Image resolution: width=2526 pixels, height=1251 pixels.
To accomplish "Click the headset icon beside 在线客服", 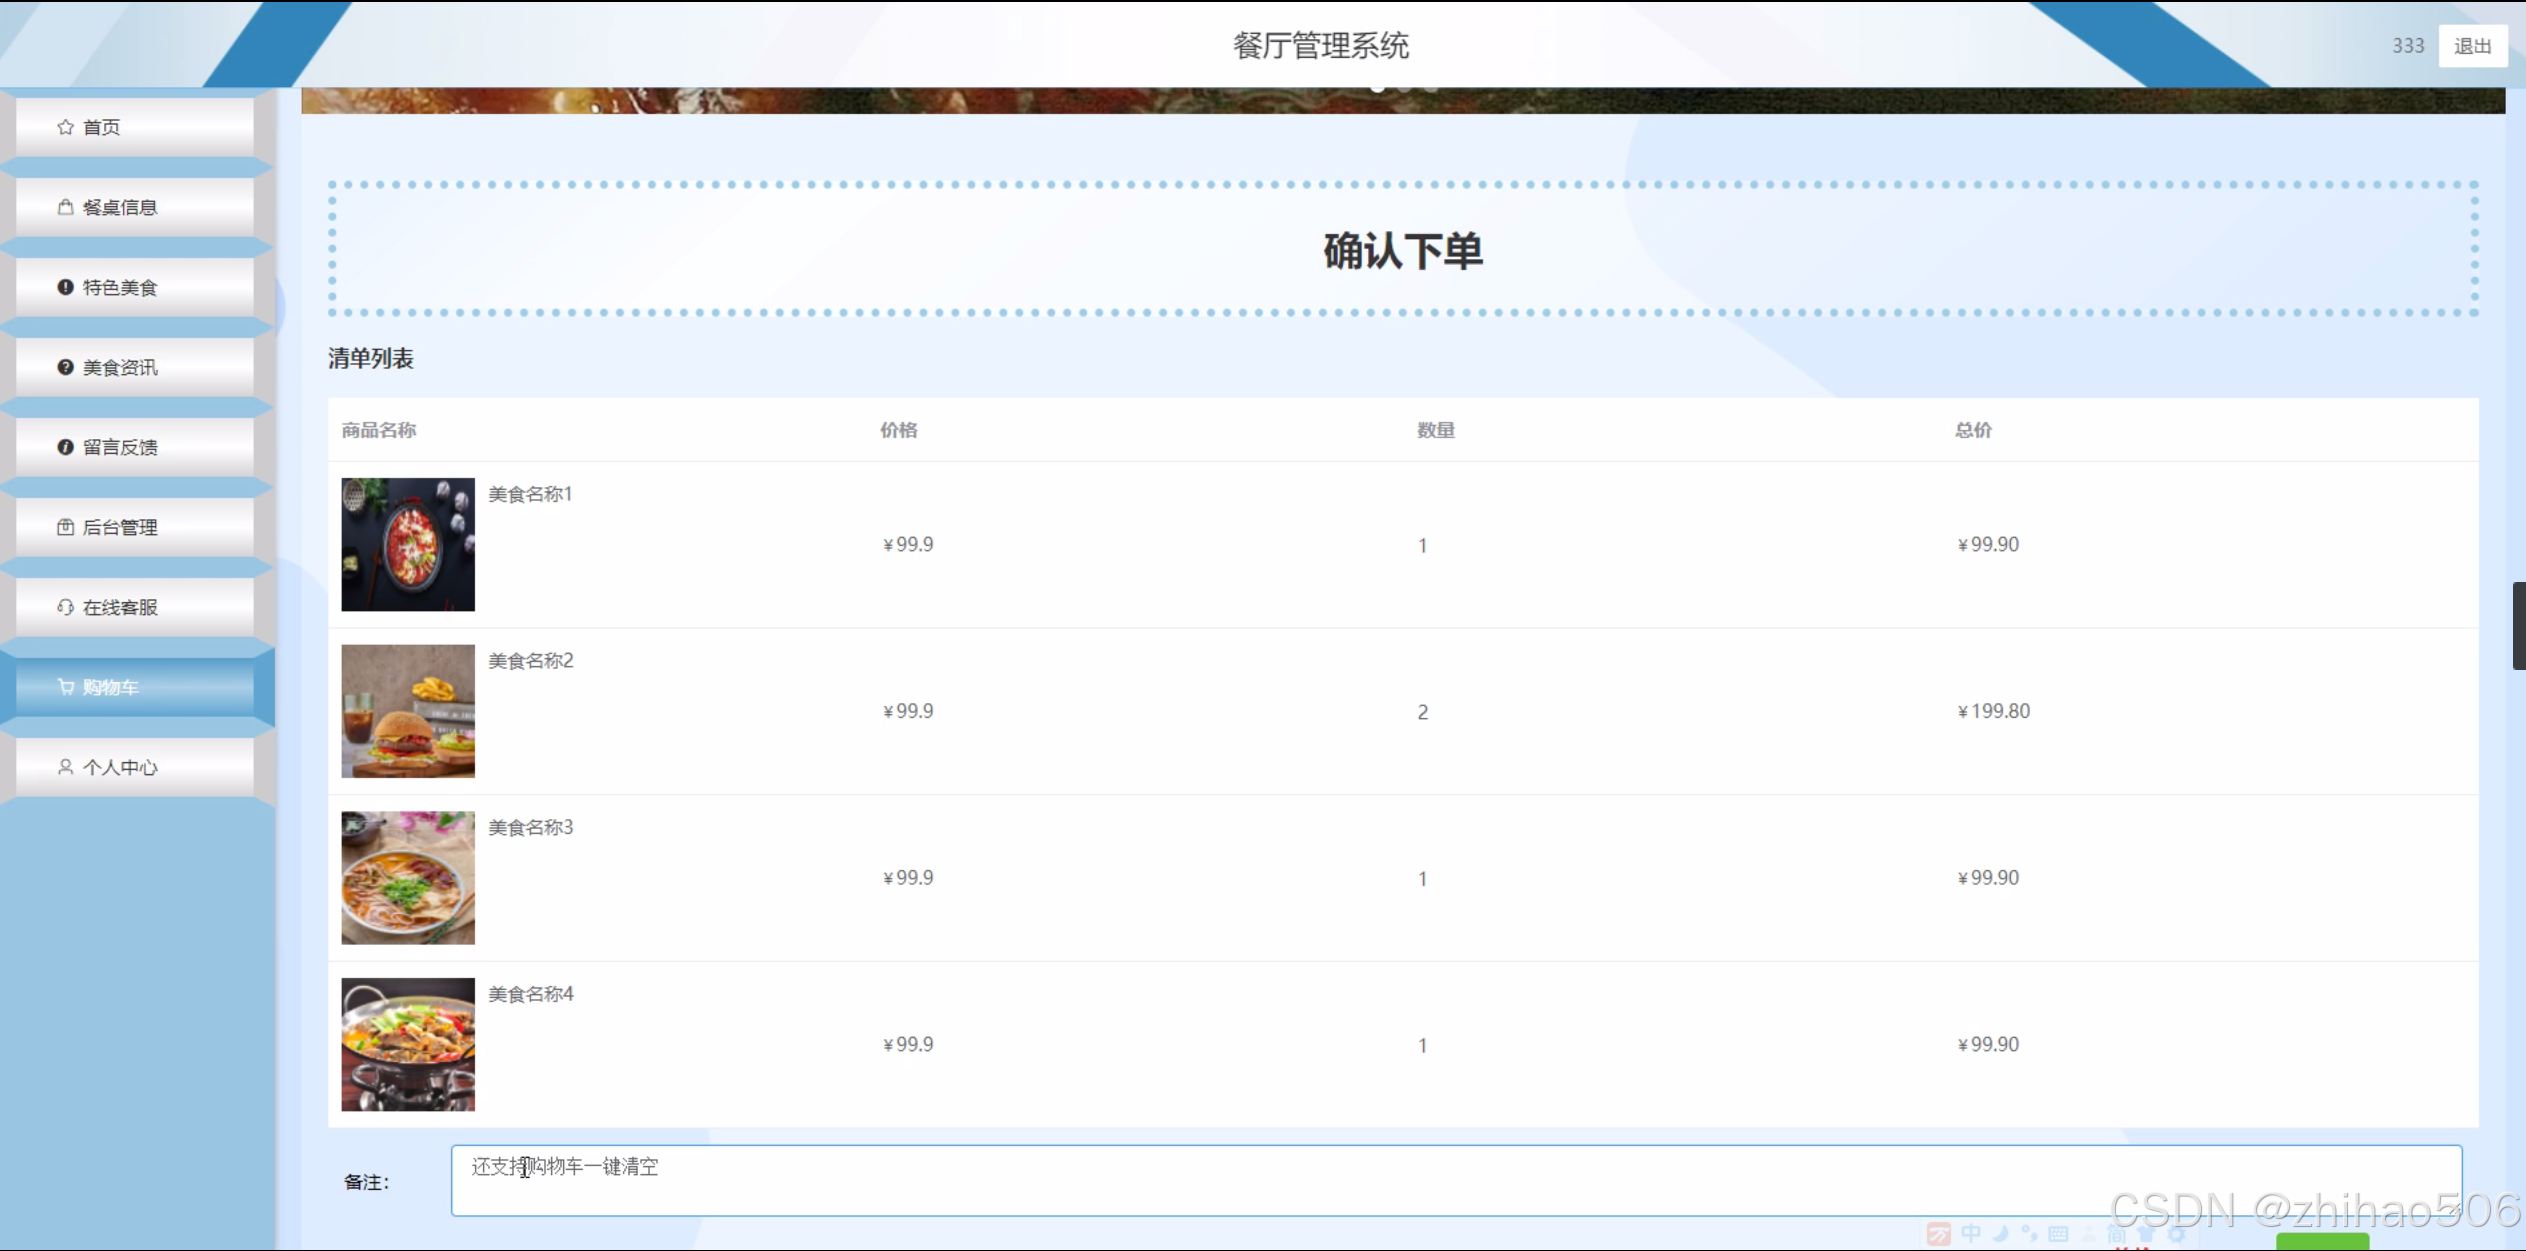I will 66,607.
